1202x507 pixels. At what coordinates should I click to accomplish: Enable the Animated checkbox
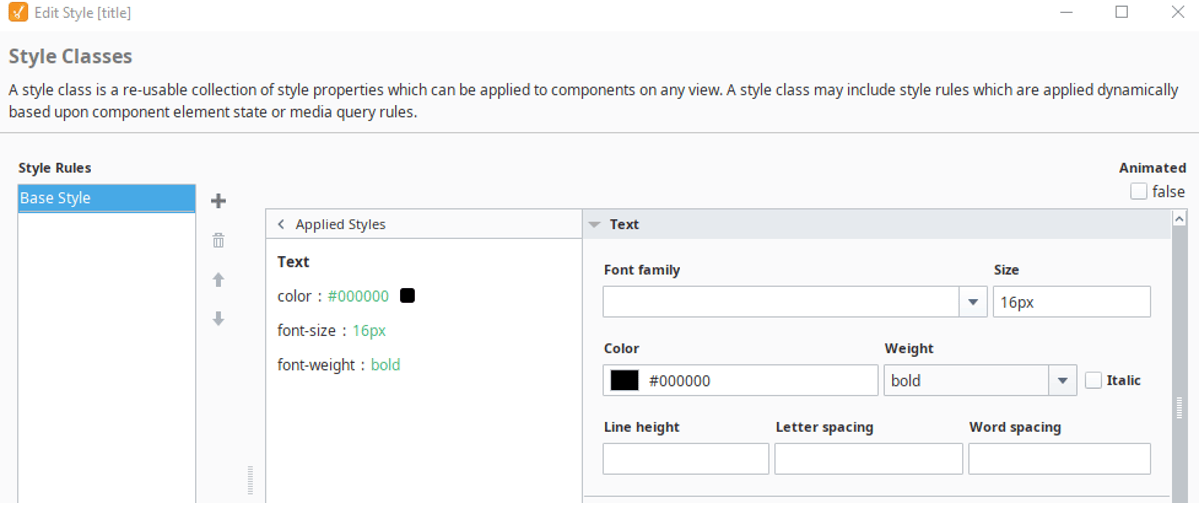[x=1138, y=191]
